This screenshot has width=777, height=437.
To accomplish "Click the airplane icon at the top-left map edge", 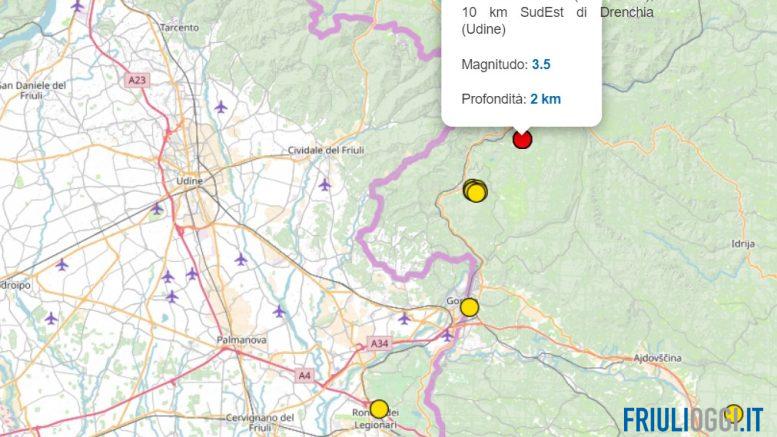I will point(78,5).
